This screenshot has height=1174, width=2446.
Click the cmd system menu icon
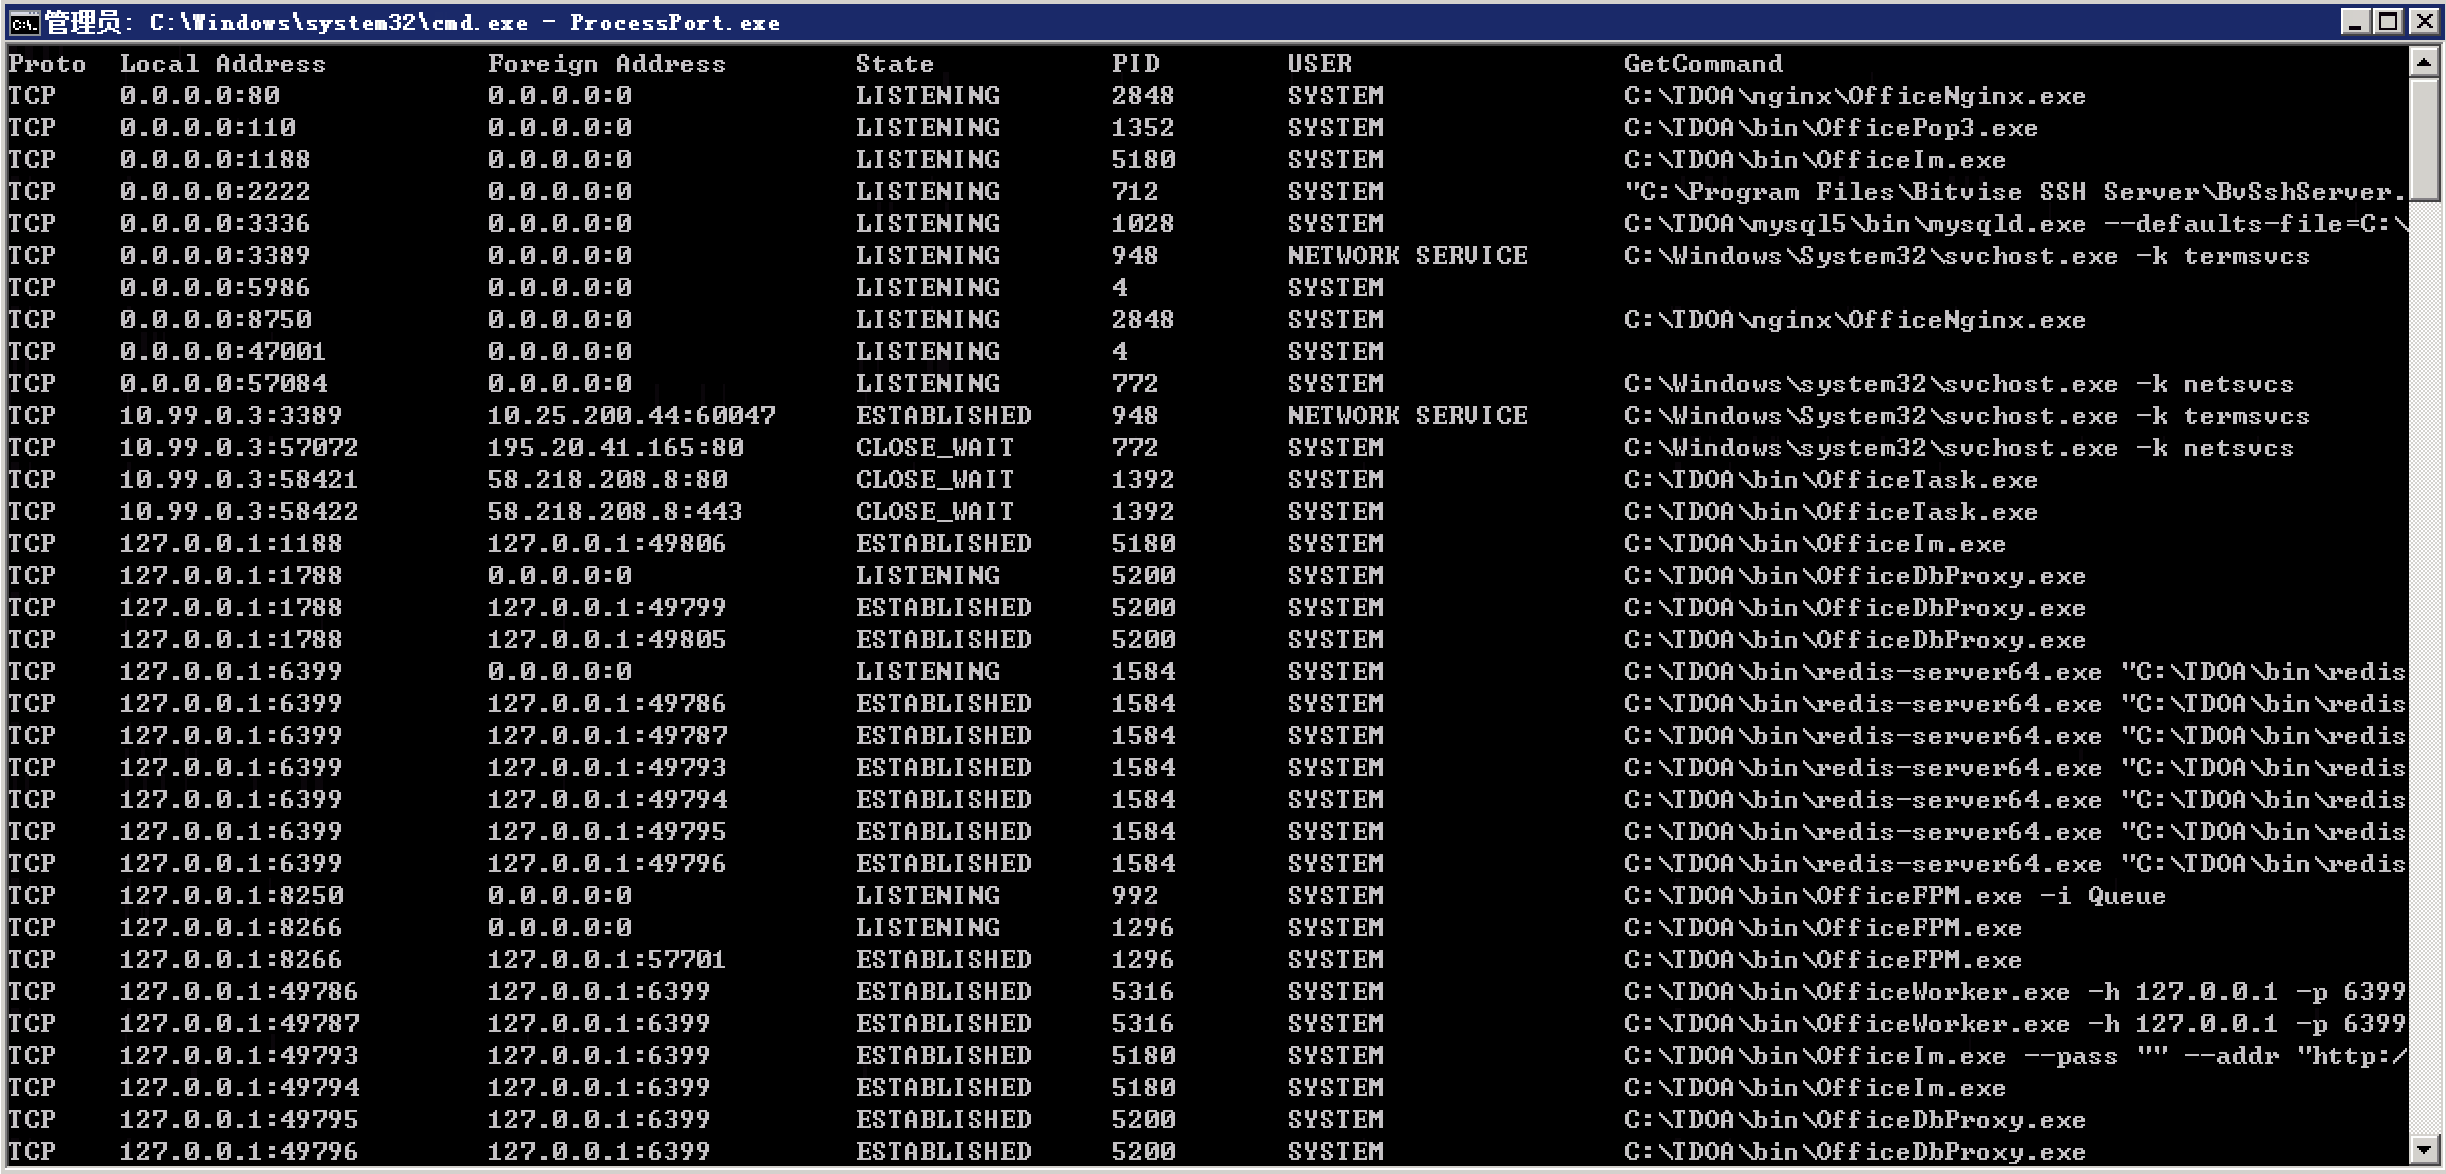coord(24,22)
